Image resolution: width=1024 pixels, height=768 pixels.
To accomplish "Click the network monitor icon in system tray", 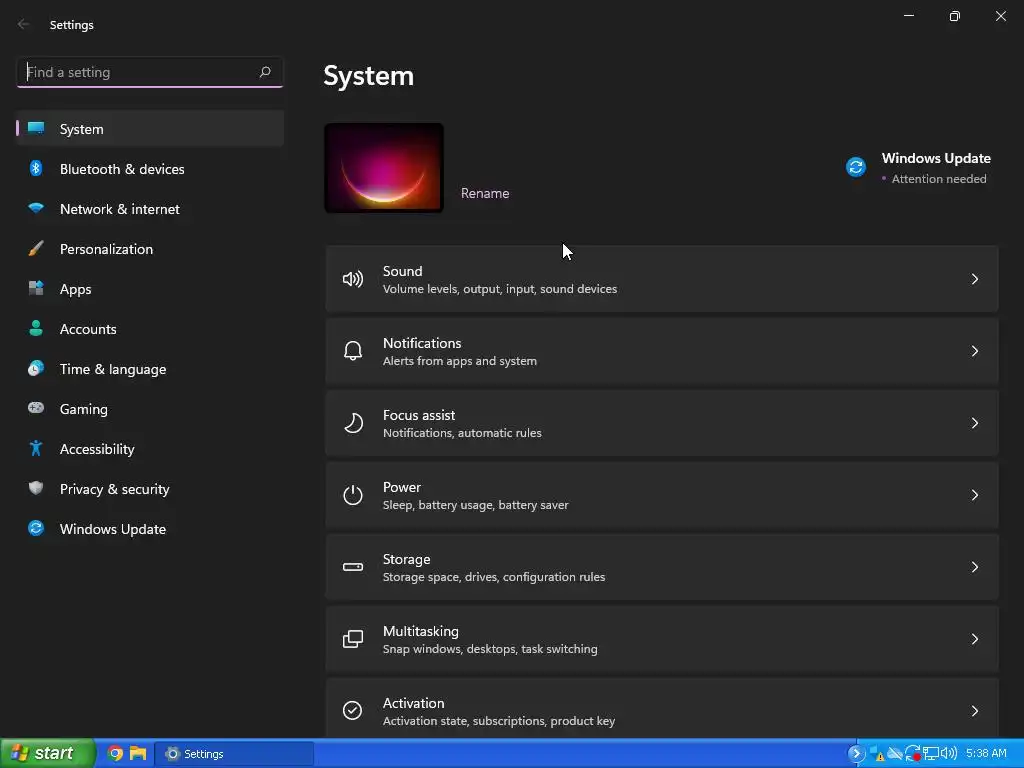I will click(x=931, y=754).
